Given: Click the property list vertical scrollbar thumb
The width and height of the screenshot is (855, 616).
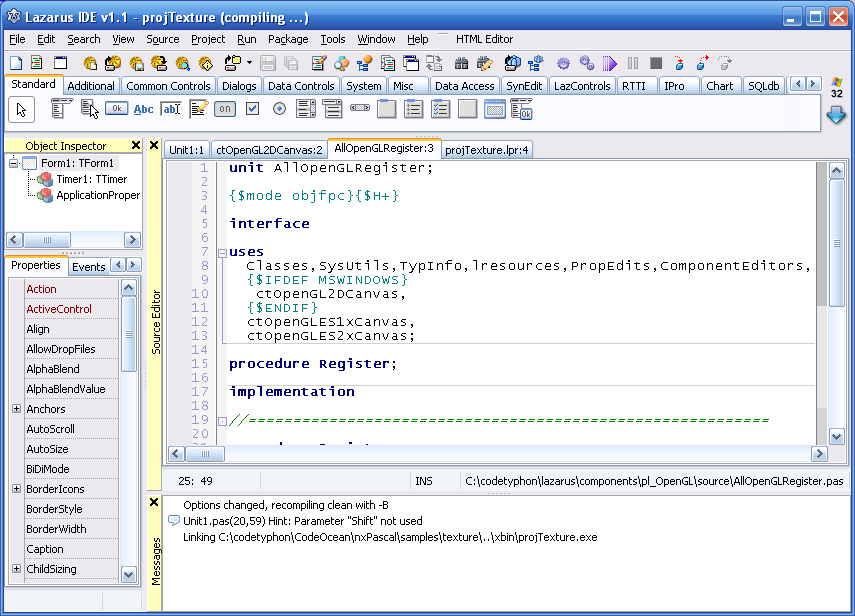Looking at the screenshot, I should tap(129, 334).
